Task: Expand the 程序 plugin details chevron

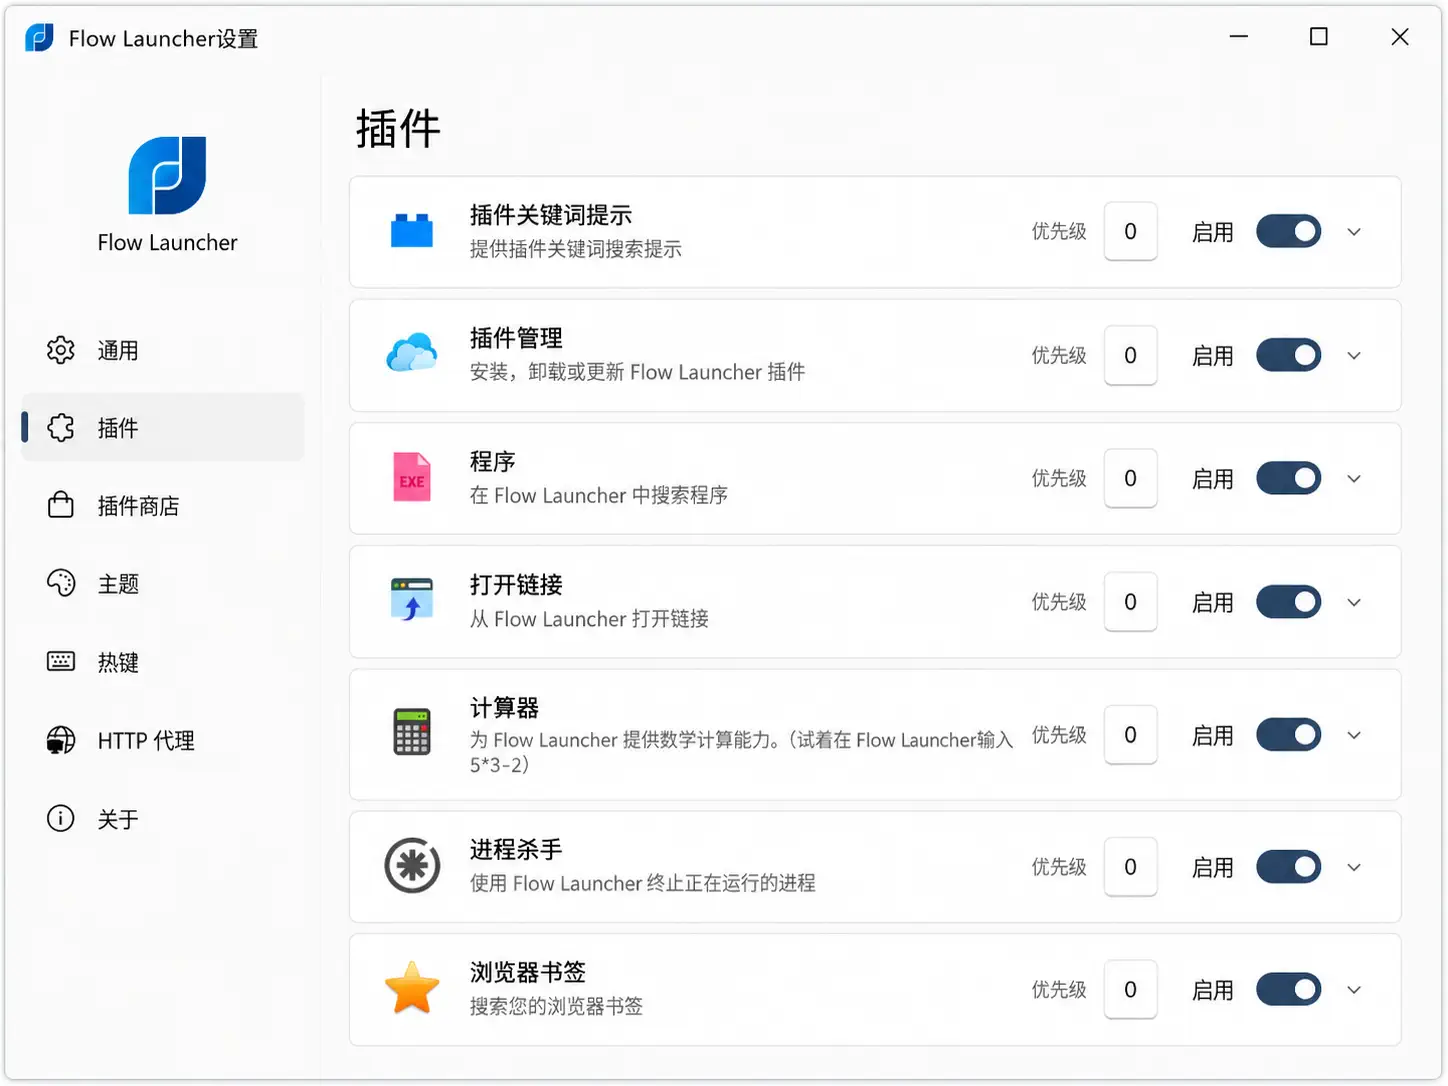Action: (1354, 478)
